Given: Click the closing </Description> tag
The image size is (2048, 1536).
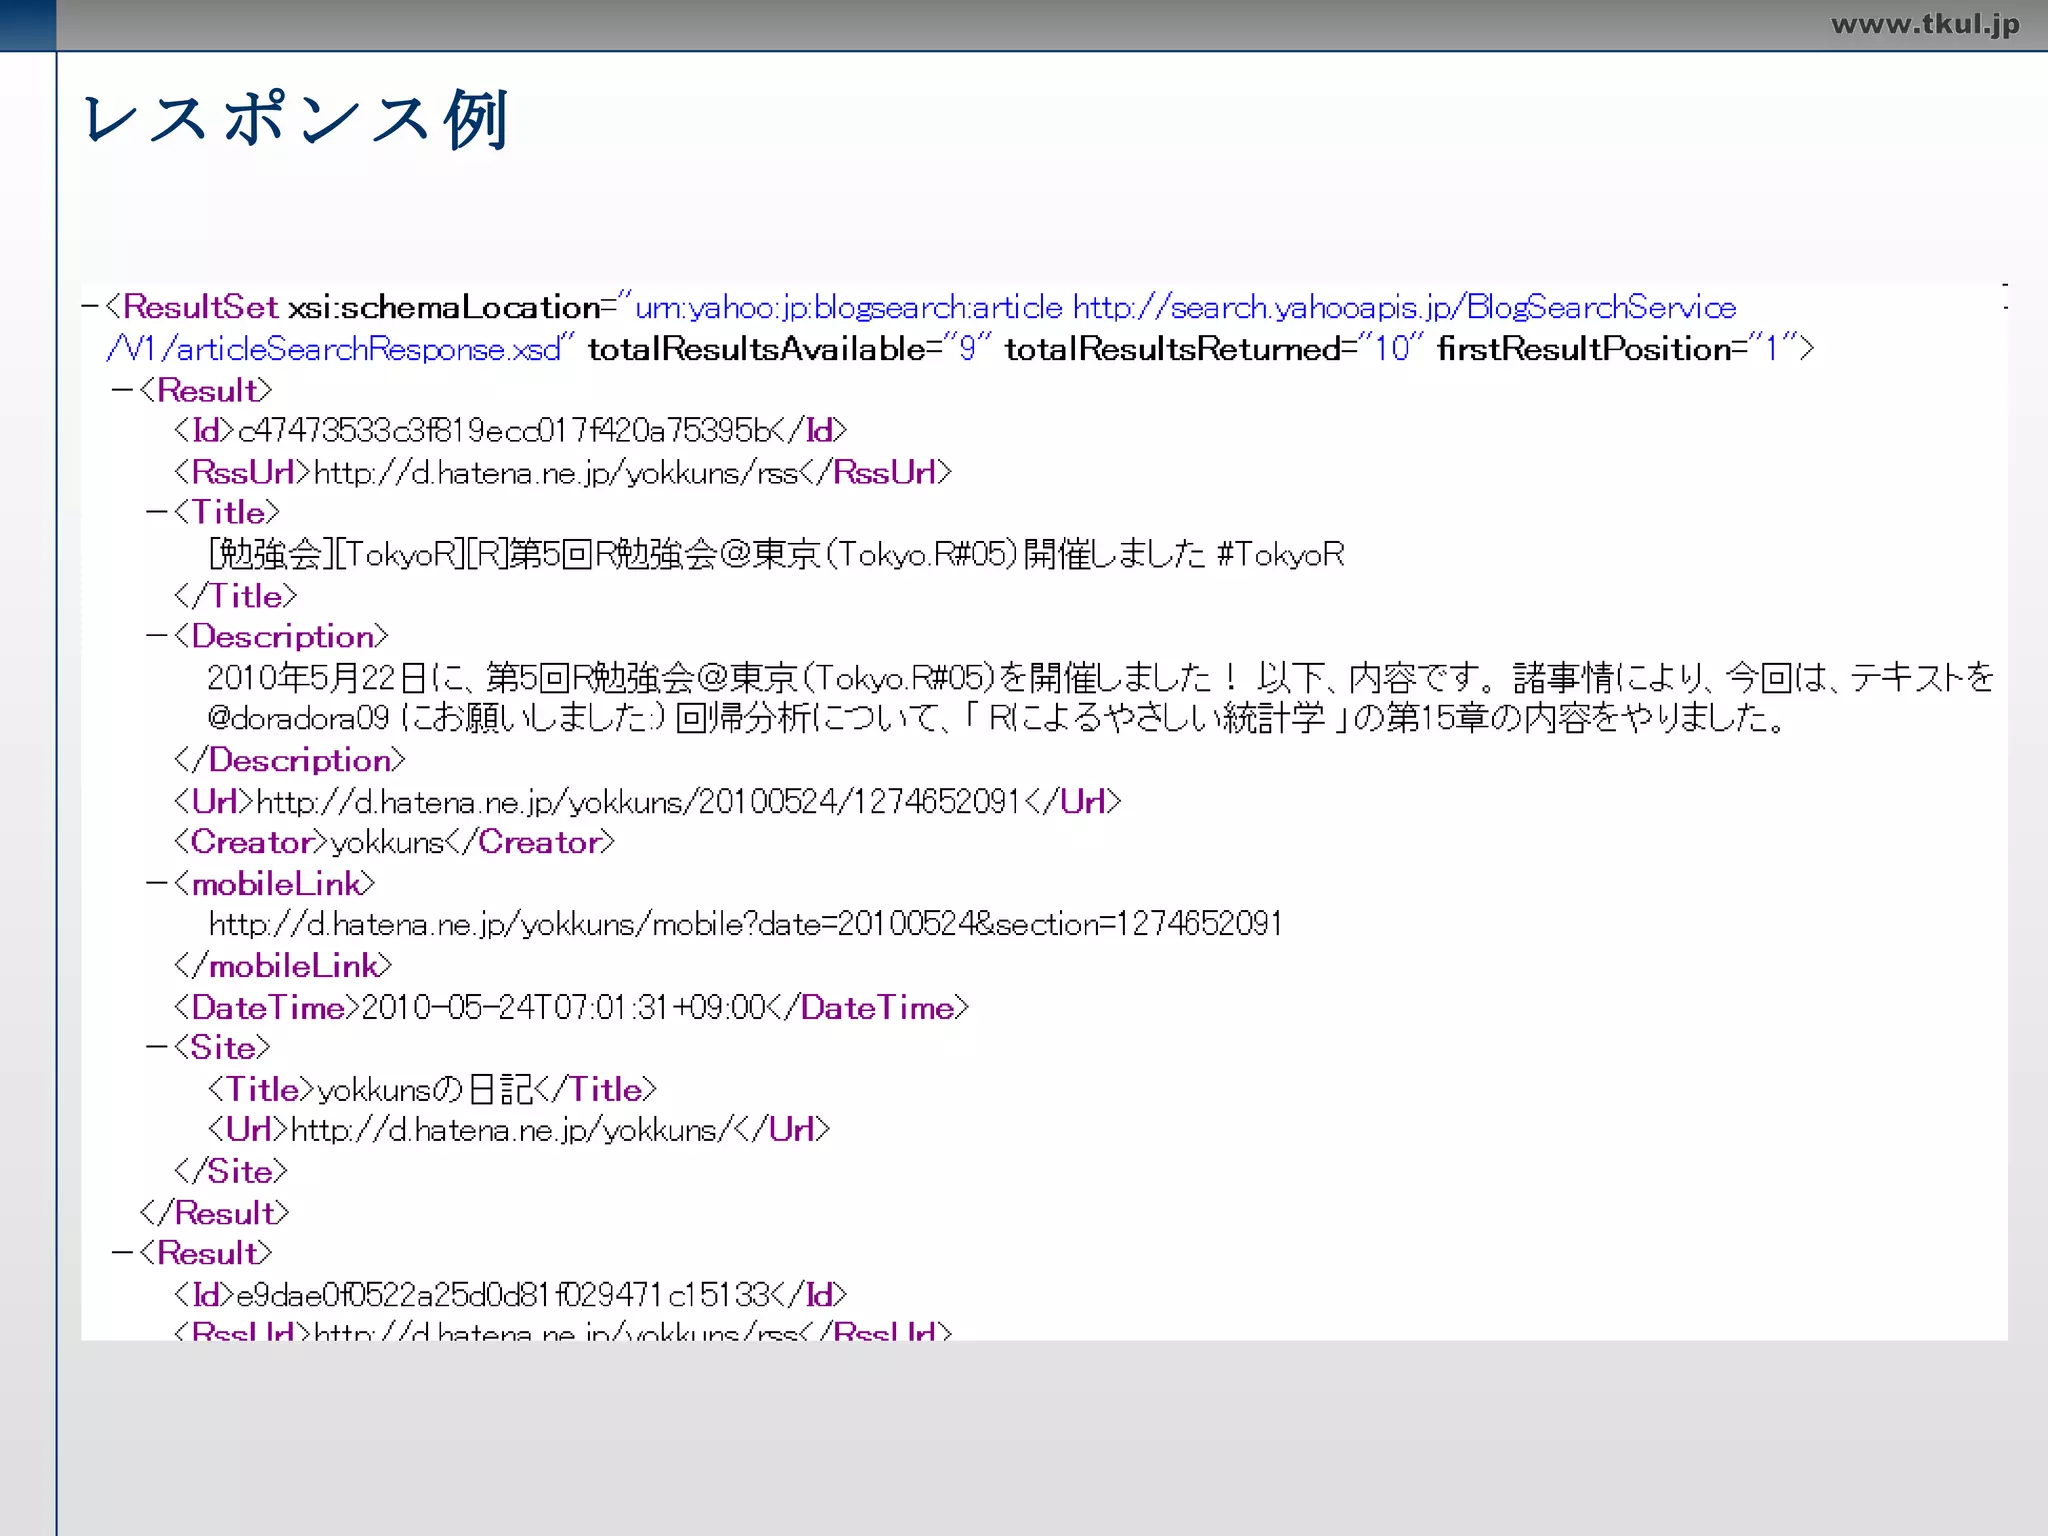Looking at the screenshot, I should click(x=290, y=760).
